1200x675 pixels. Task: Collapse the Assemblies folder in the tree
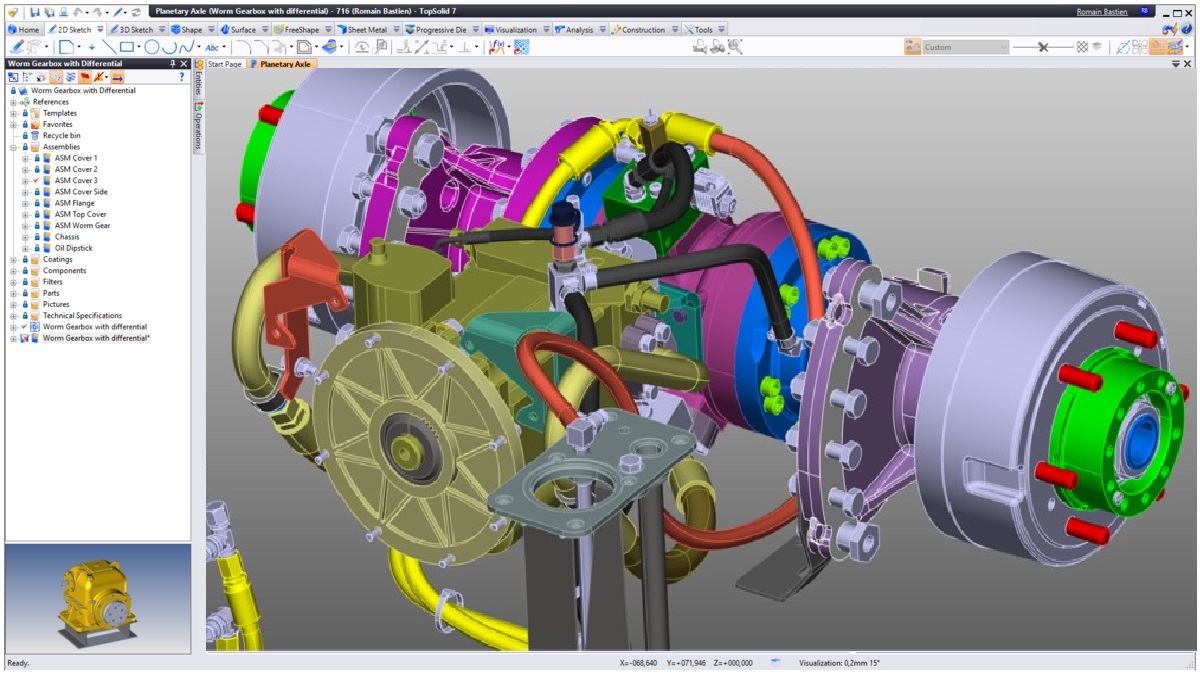14,147
